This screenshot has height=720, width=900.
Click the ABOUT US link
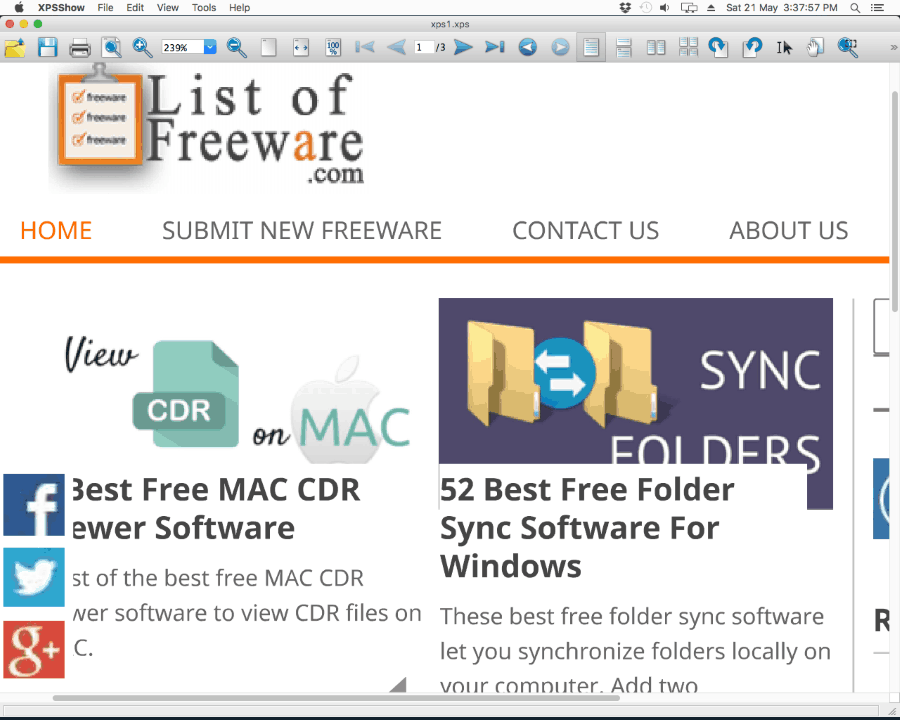789,230
